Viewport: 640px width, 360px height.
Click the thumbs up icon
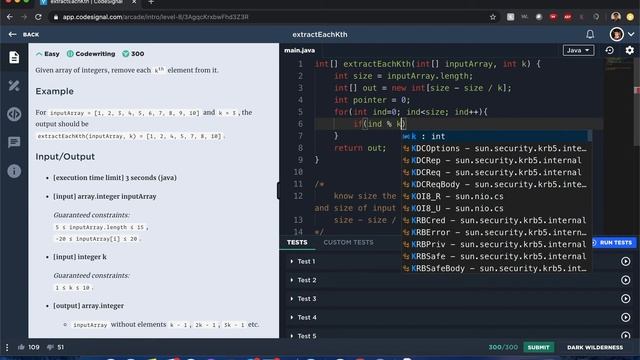21,347
